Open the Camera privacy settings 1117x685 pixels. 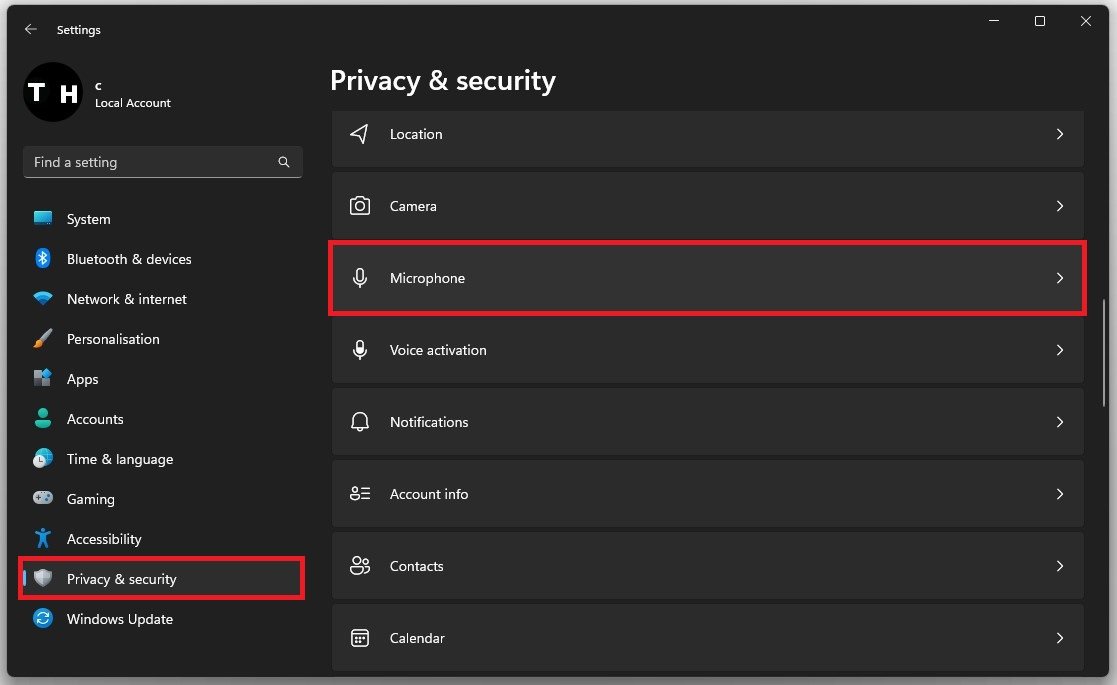click(707, 206)
